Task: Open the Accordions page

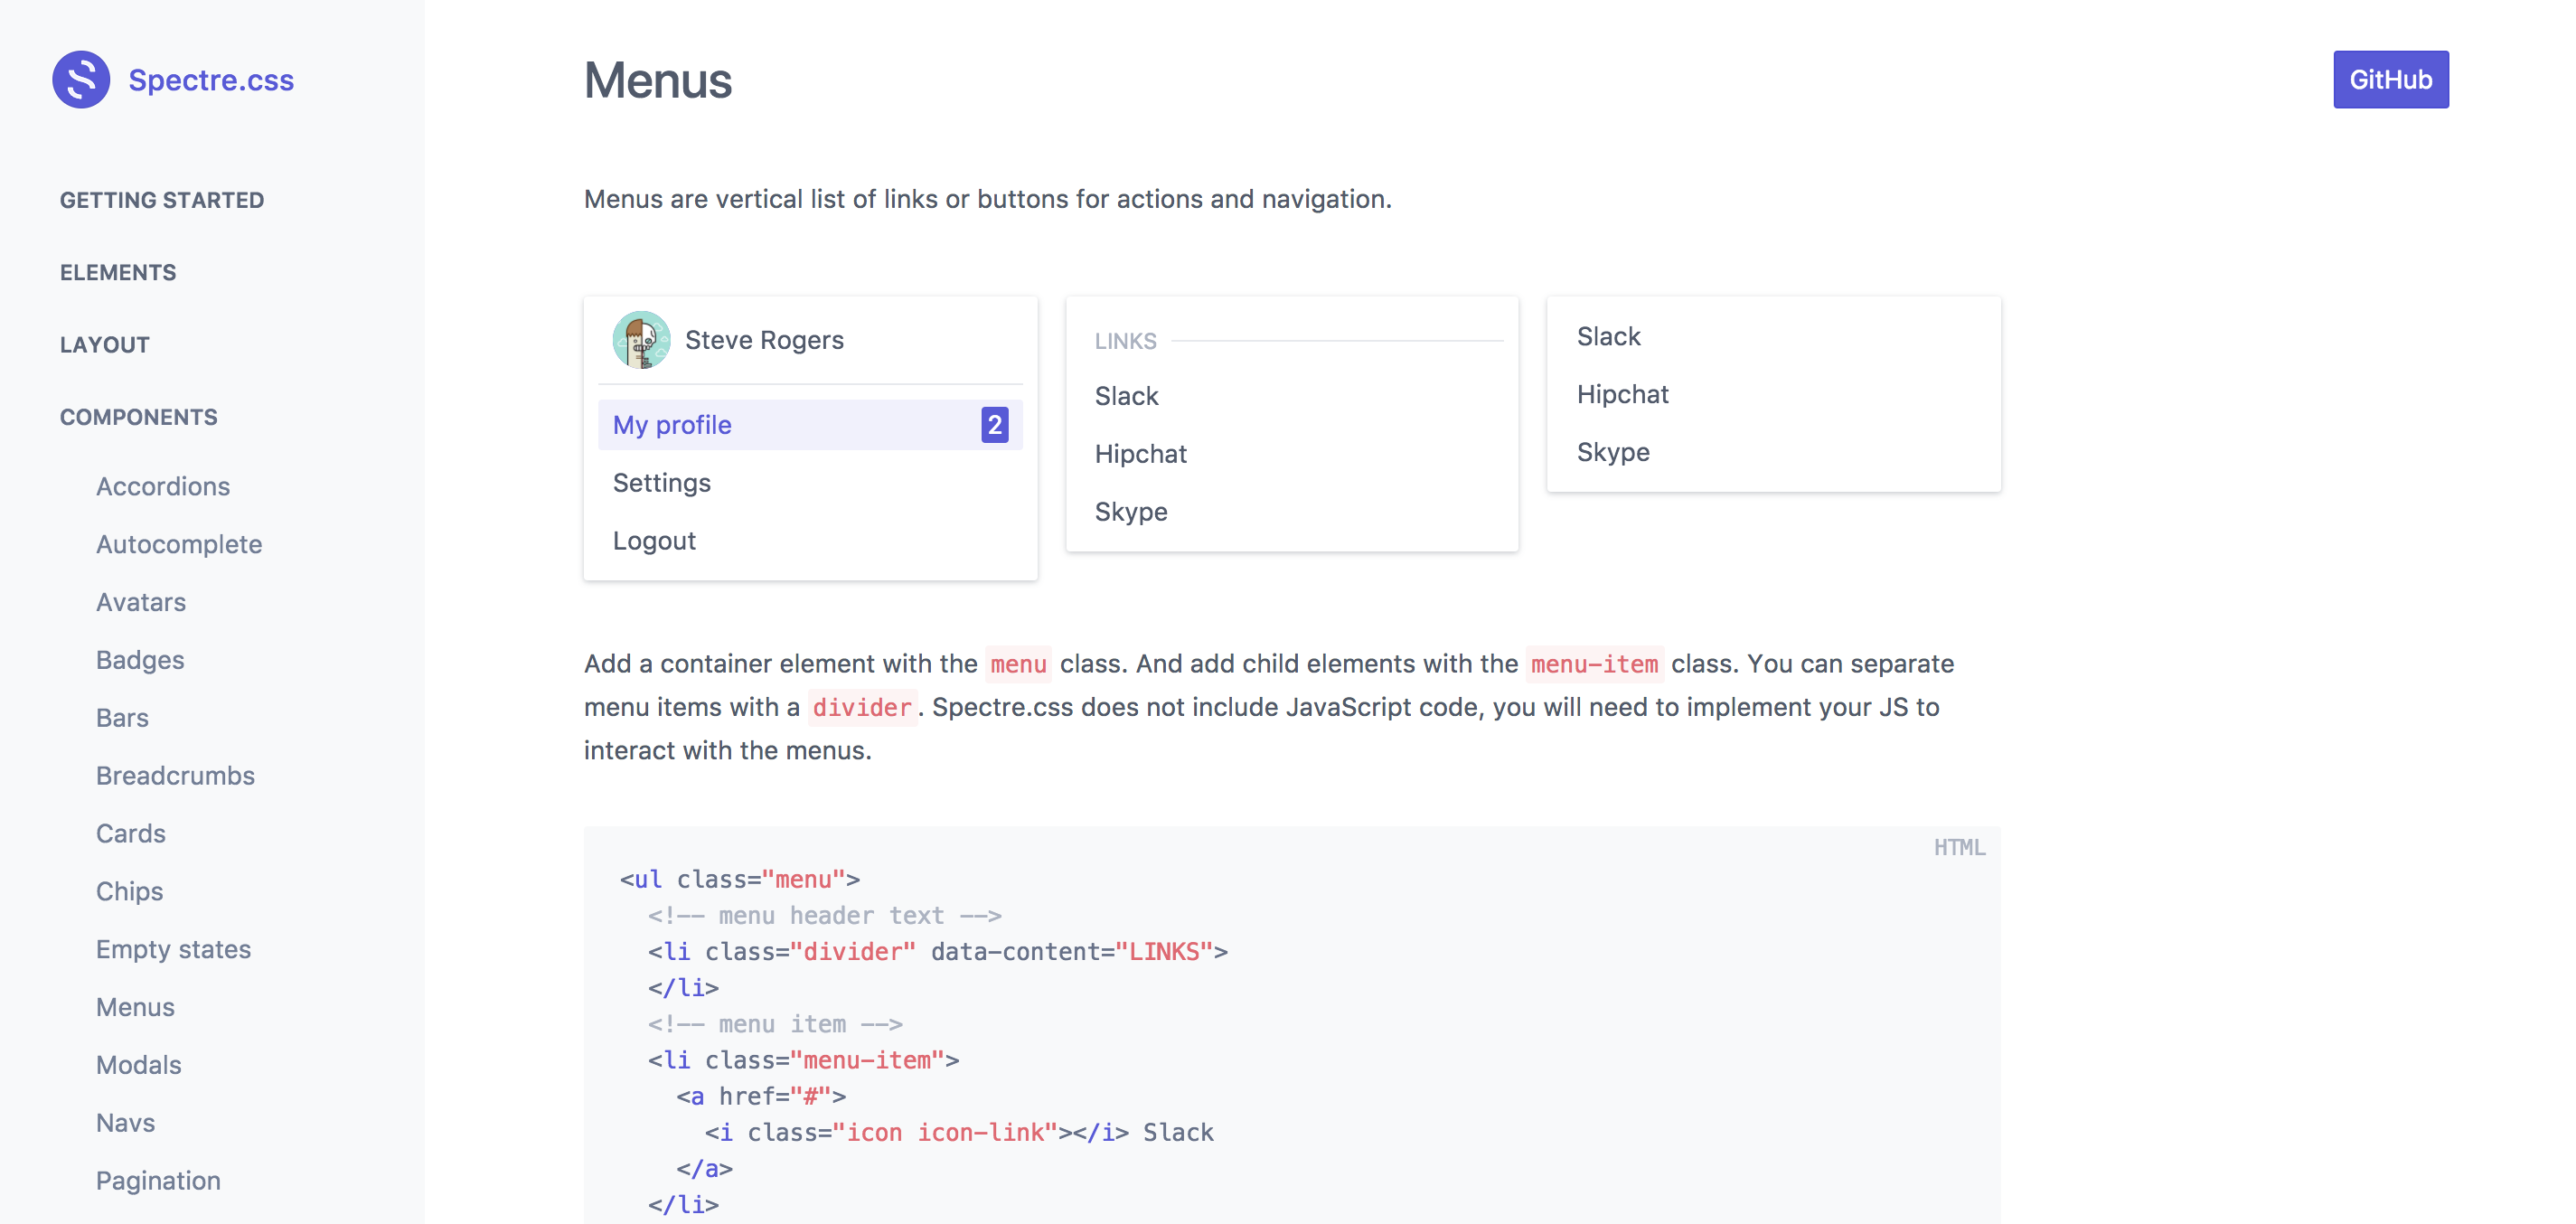Action: click(163, 486)
